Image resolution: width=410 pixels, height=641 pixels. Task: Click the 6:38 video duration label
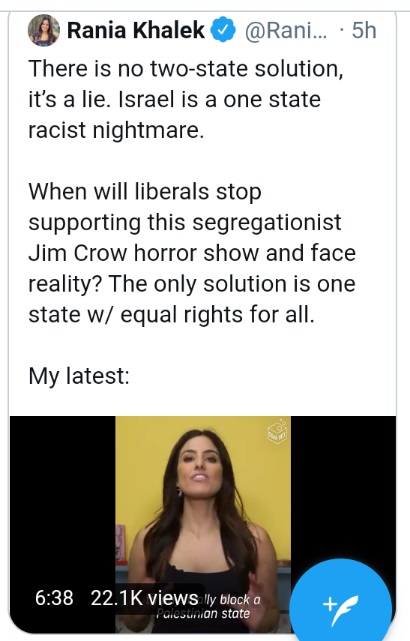(x=54, y=598)
